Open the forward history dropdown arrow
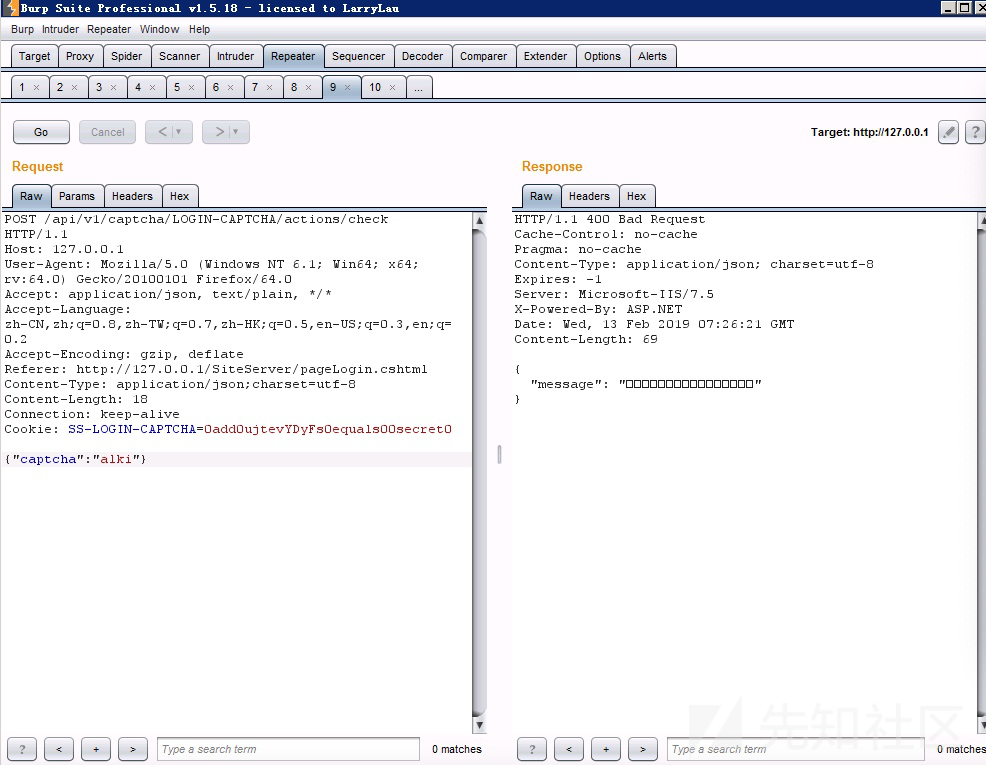 [x=236, y=132]
